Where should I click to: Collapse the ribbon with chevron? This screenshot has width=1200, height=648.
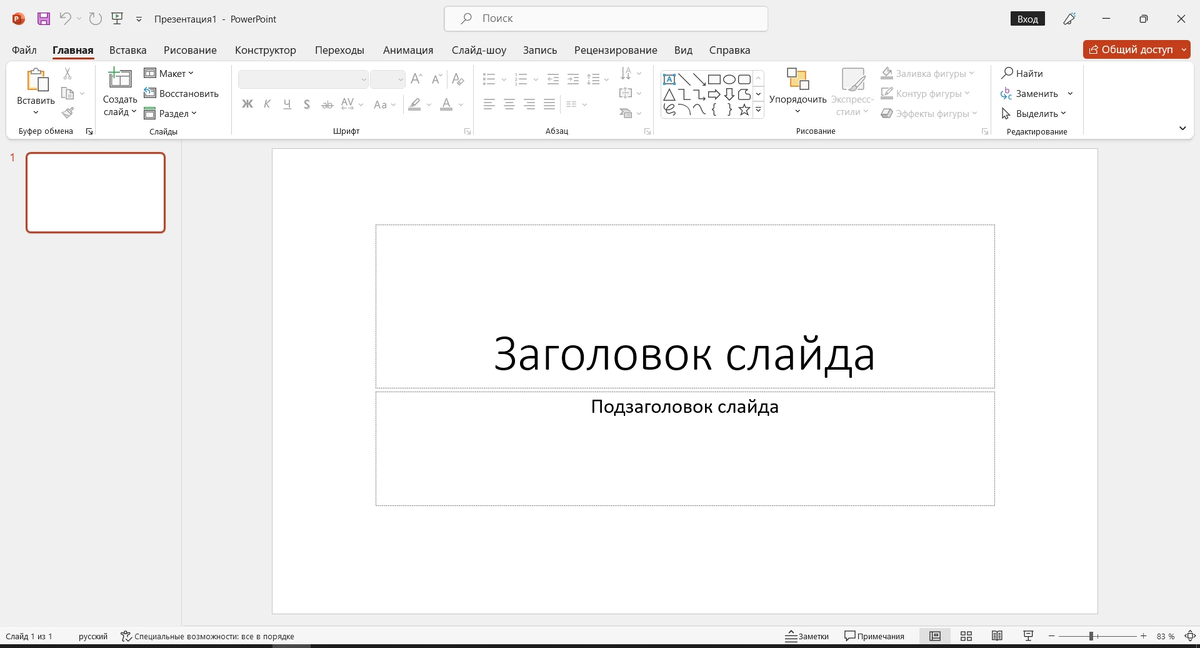coord(1183,128)
